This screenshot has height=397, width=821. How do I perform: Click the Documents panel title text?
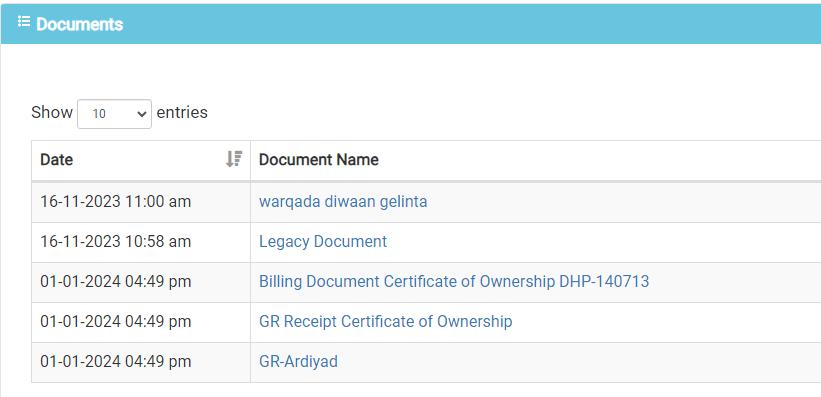pyautogui.click(x=80, y=24)
